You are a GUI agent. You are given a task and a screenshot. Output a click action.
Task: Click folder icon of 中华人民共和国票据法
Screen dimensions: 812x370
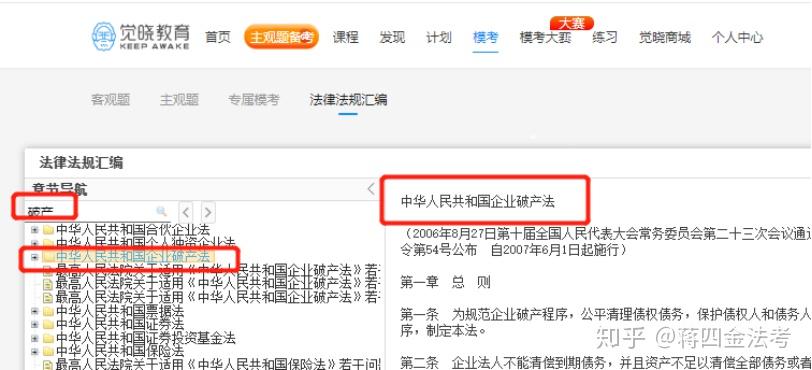tap(49, 311)
